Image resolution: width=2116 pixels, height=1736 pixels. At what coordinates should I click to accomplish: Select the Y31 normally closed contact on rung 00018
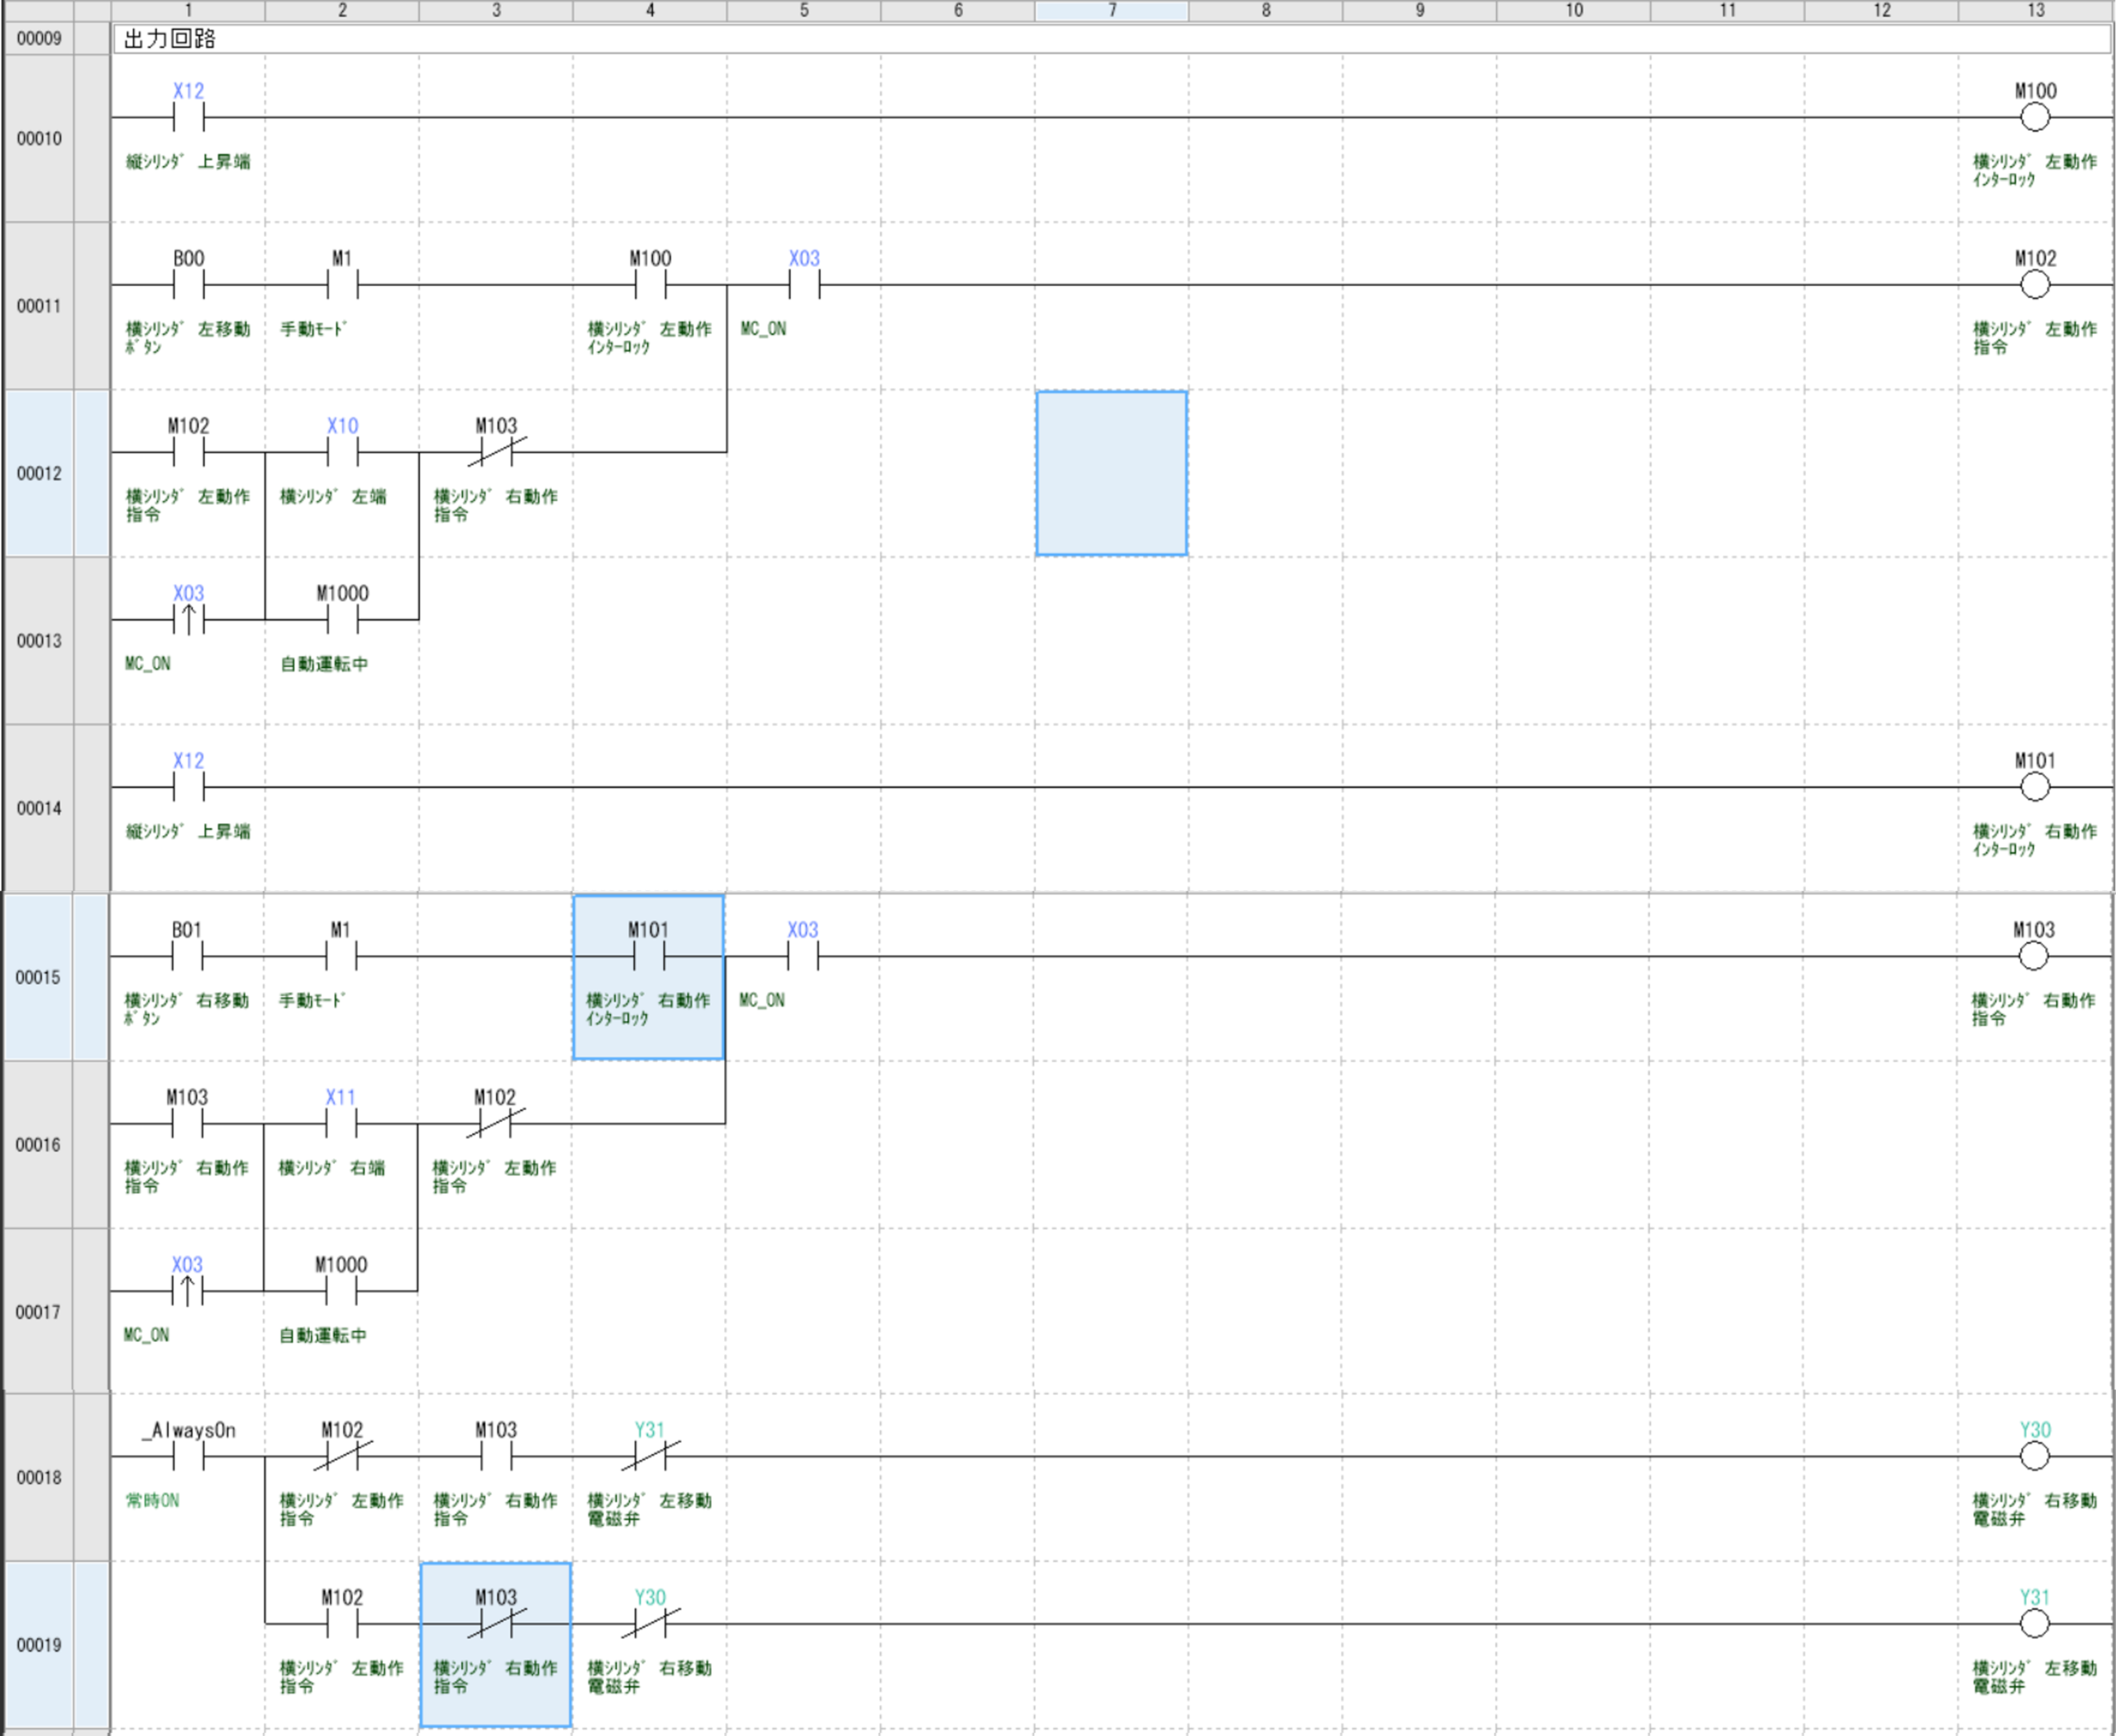tap(650, 1457)
